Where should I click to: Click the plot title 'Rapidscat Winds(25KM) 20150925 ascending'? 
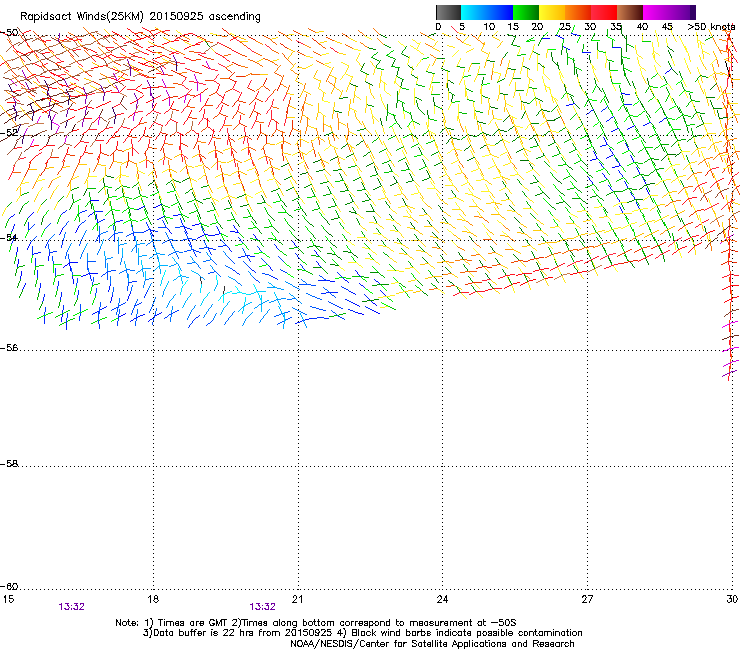[x=140, y=17]
